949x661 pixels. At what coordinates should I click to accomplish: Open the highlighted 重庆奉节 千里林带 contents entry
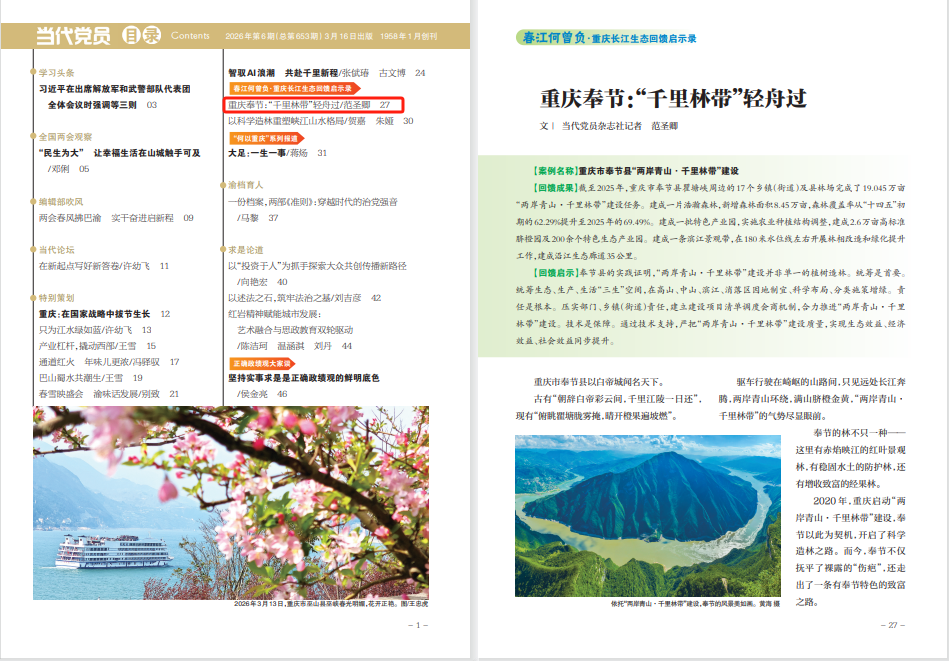pos(314,105)
